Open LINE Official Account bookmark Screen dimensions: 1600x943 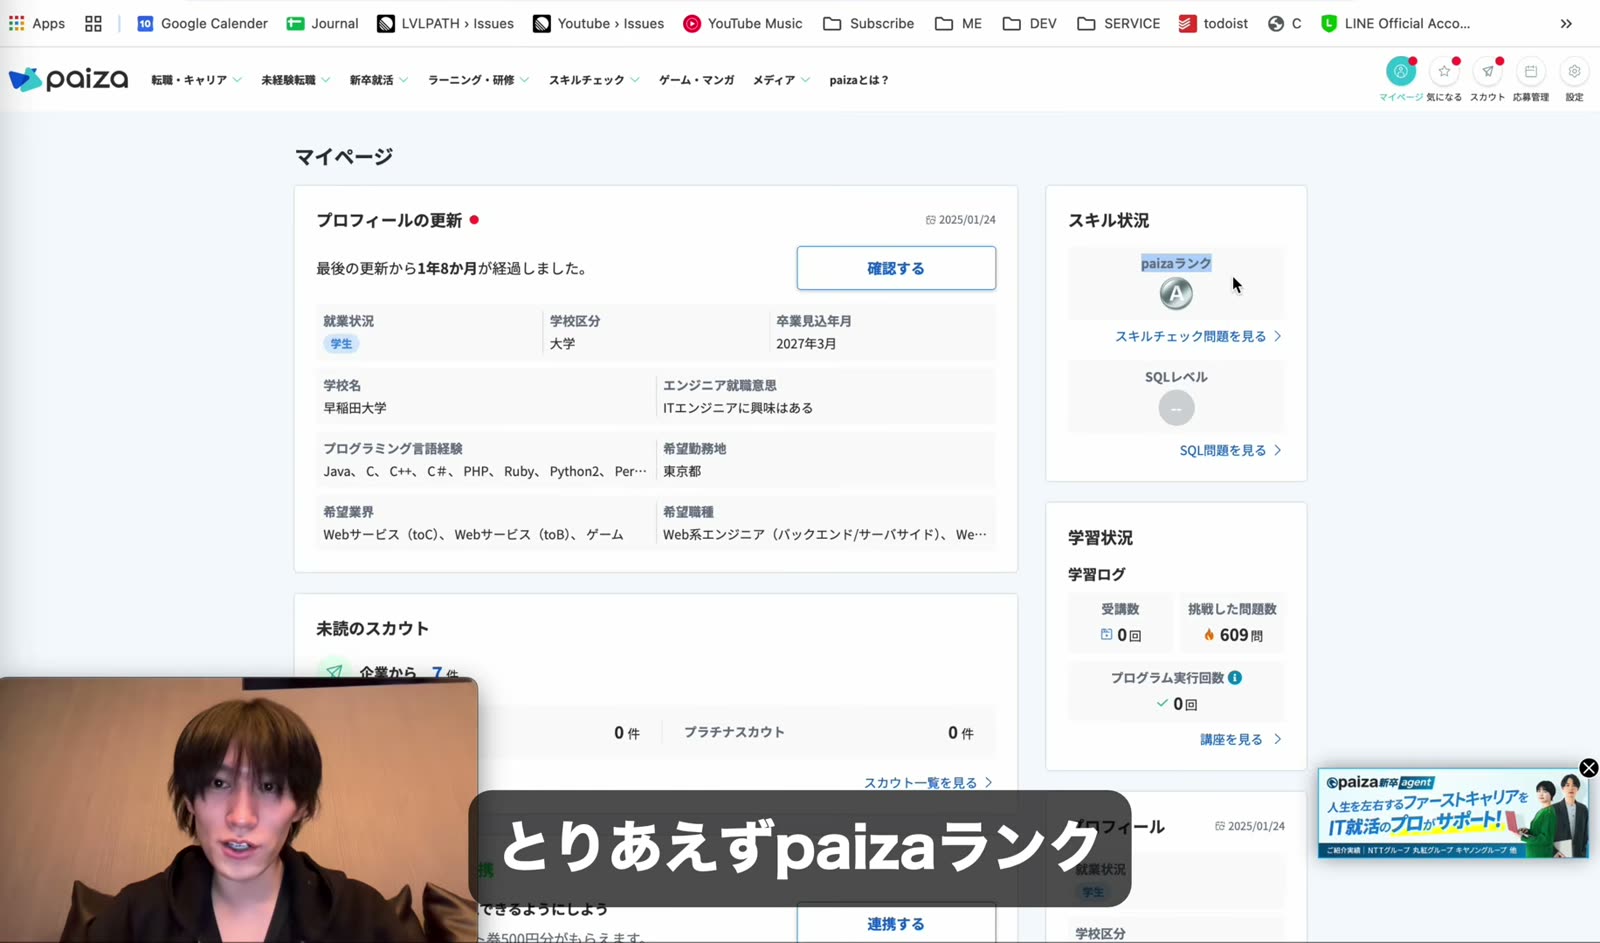pos(1395,23)
